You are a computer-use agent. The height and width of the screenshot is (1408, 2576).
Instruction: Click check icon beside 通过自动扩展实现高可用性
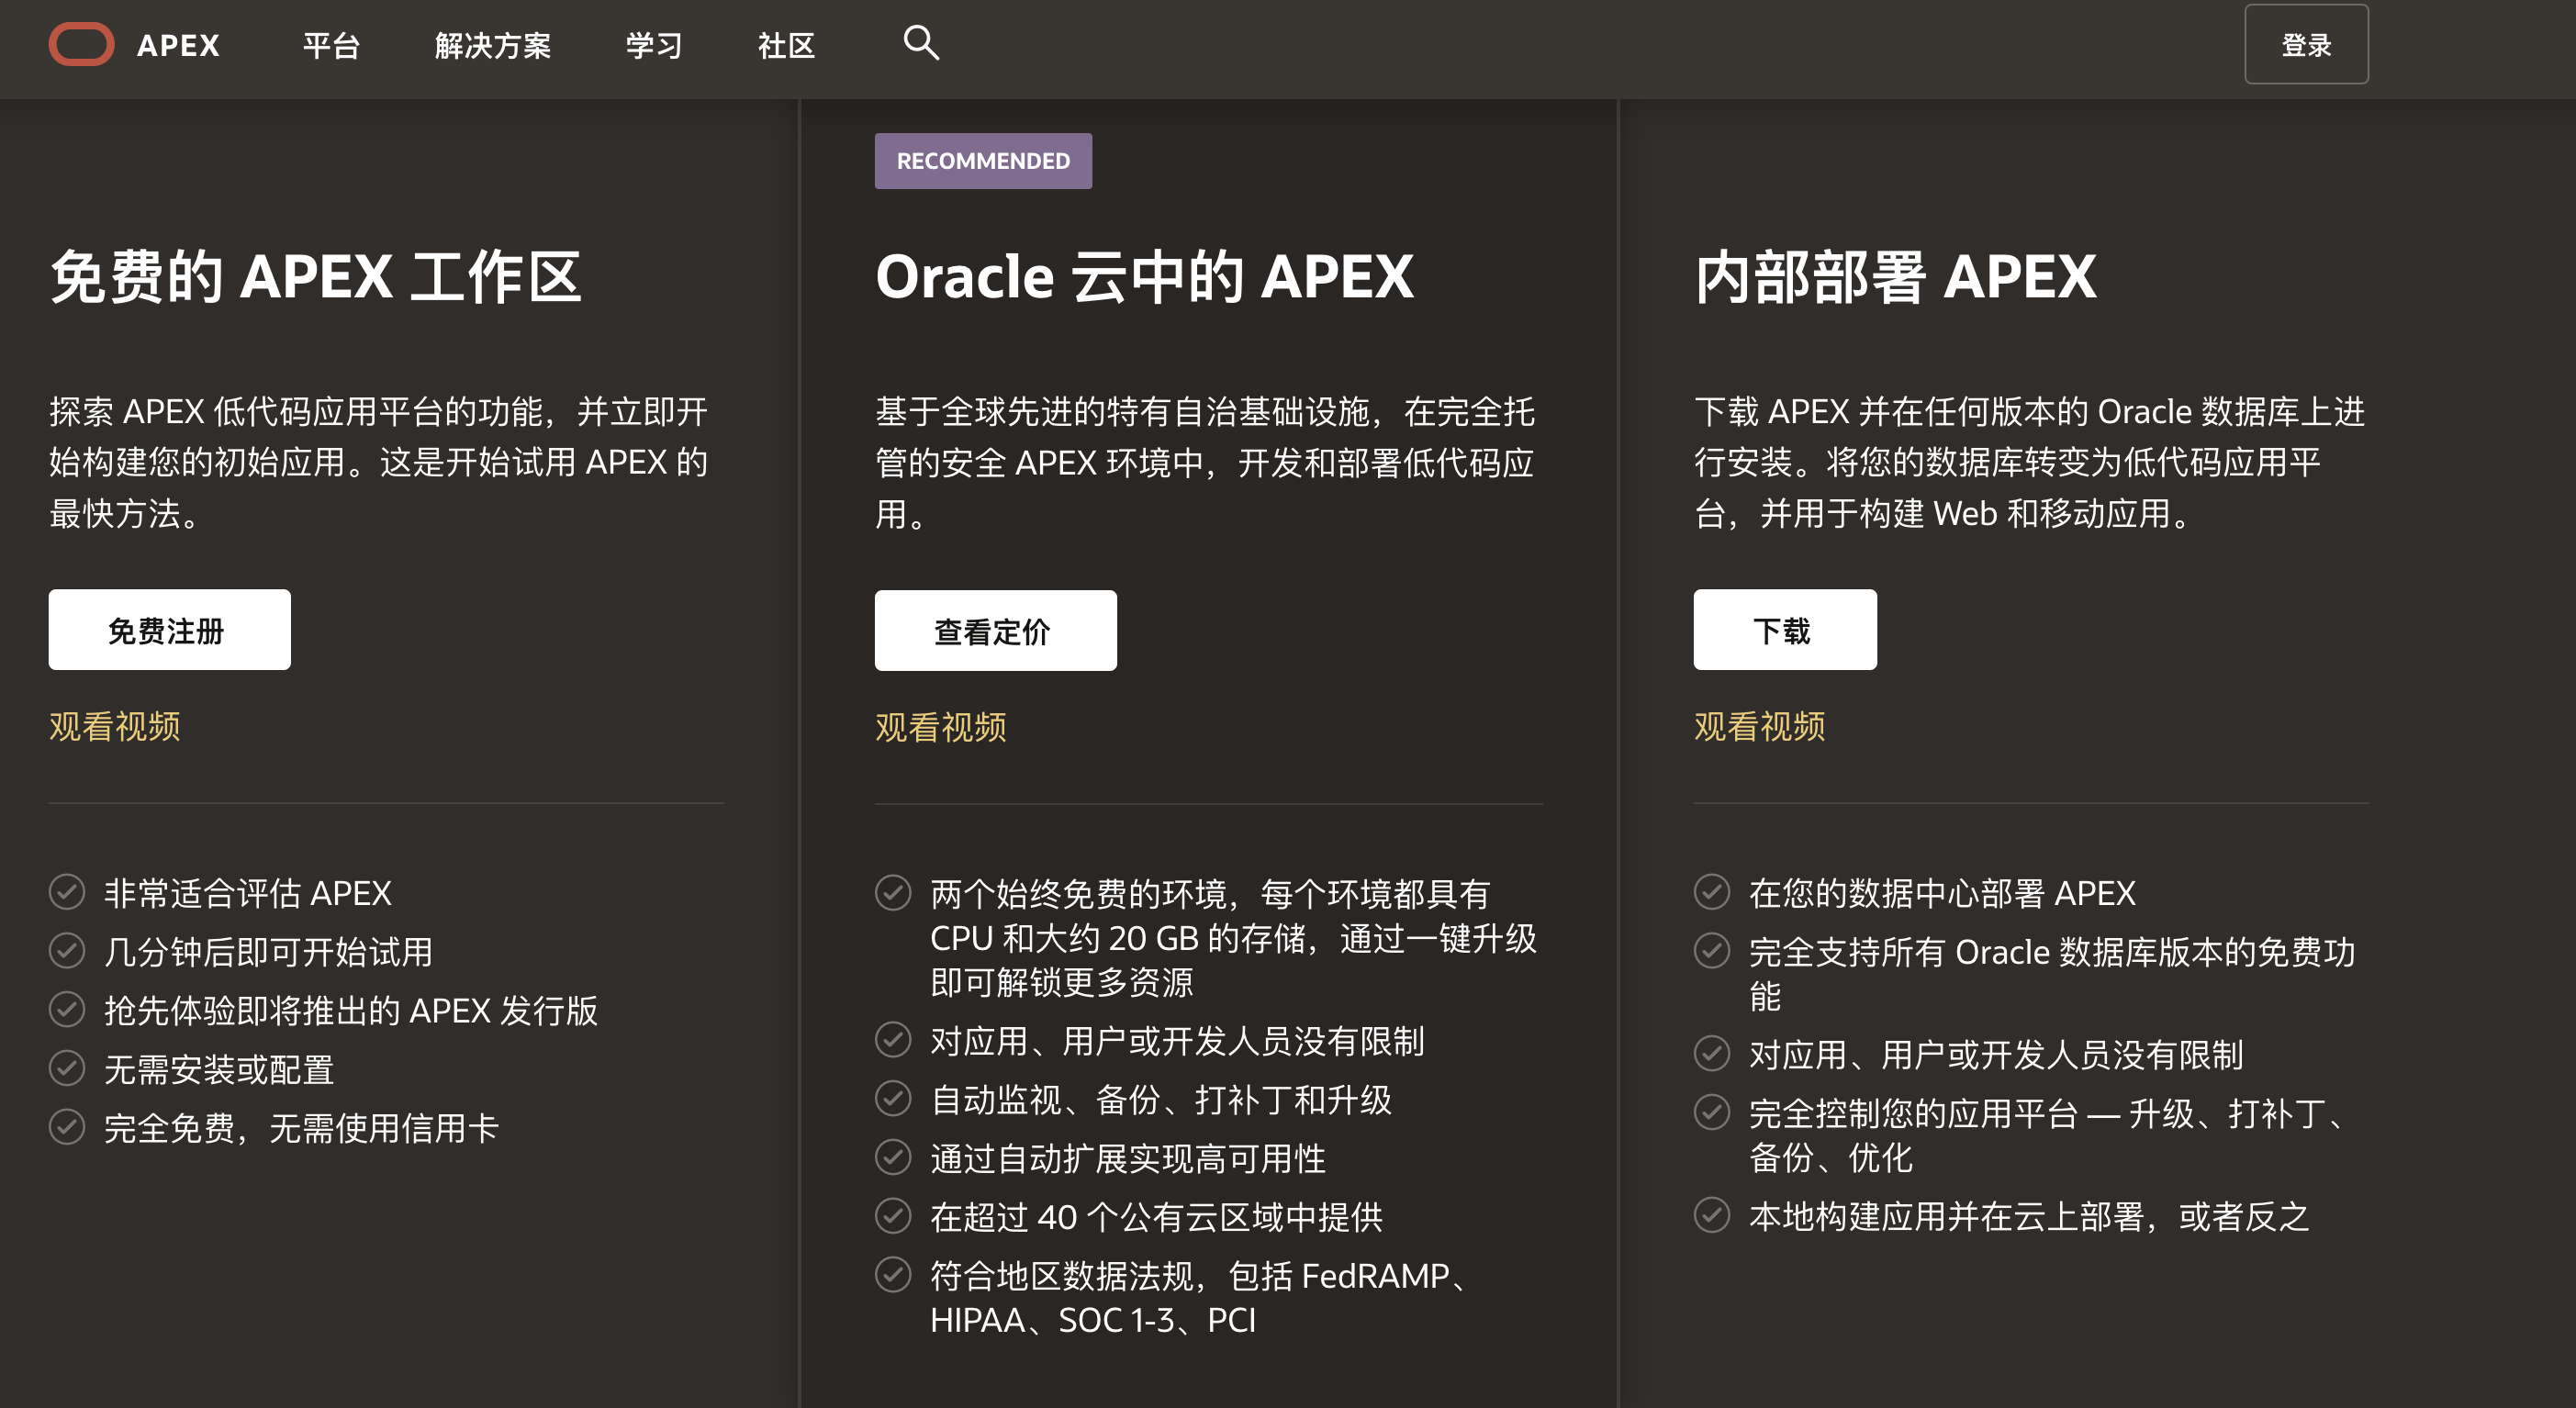[892, 1158]
